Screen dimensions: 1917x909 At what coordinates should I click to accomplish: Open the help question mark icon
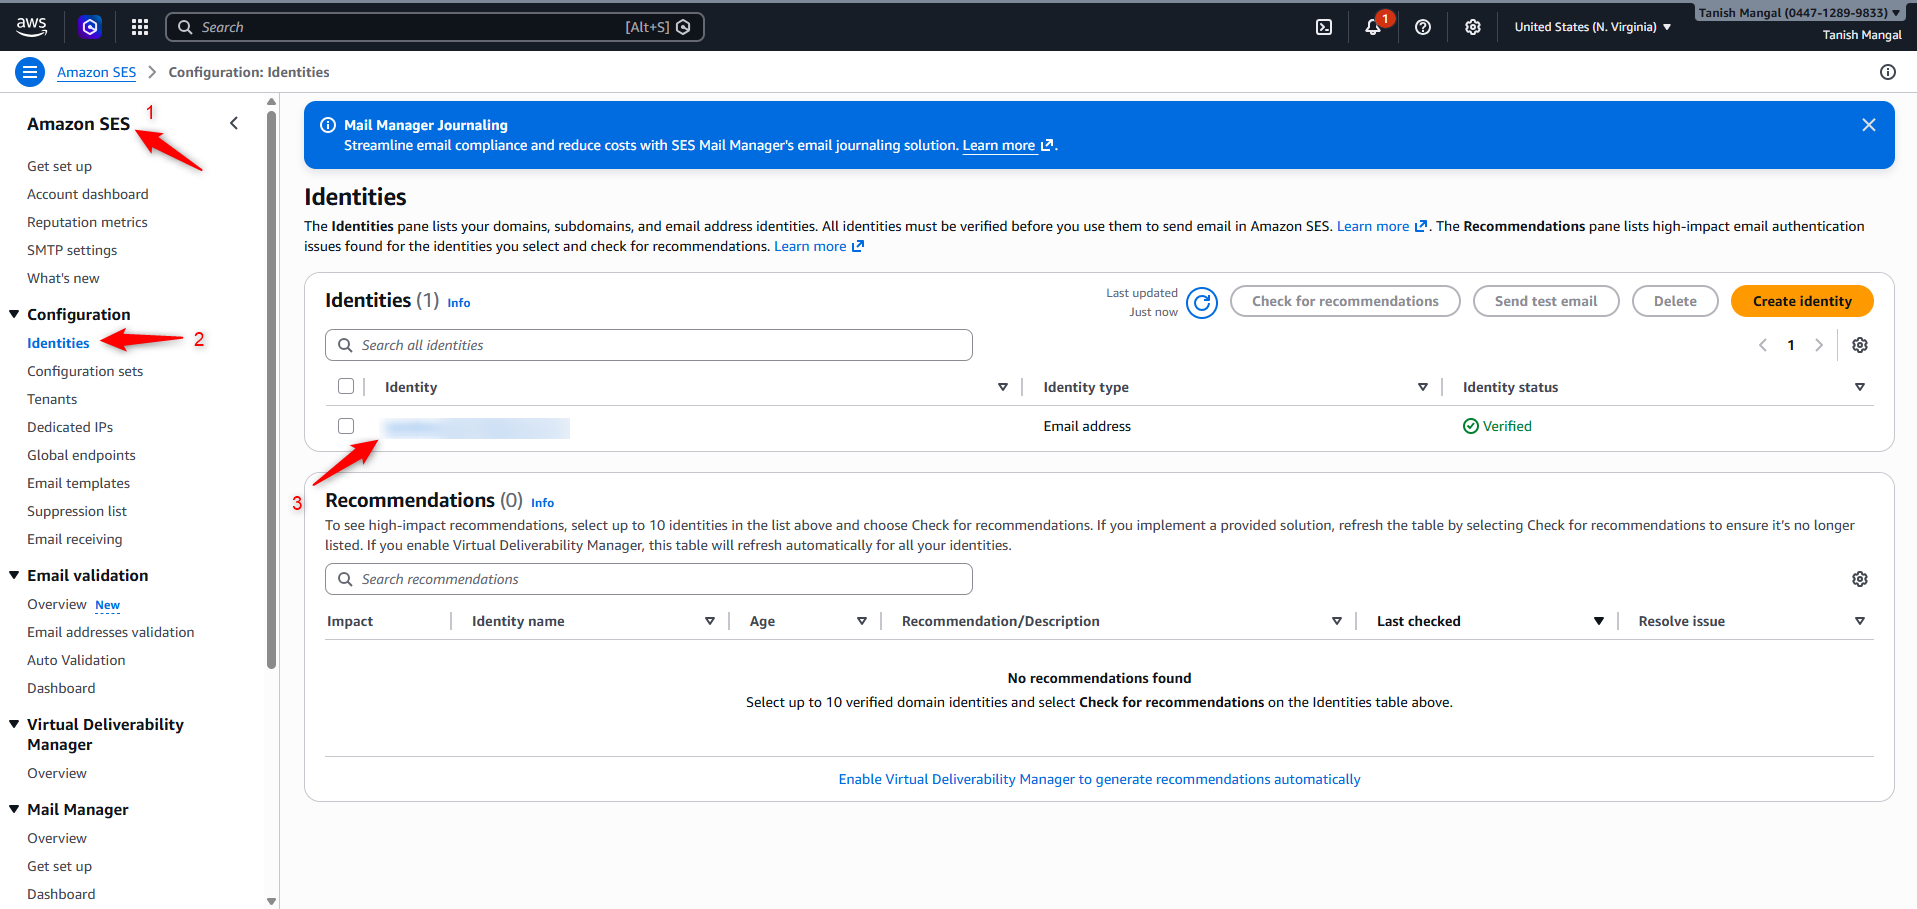pos(1422,27)
